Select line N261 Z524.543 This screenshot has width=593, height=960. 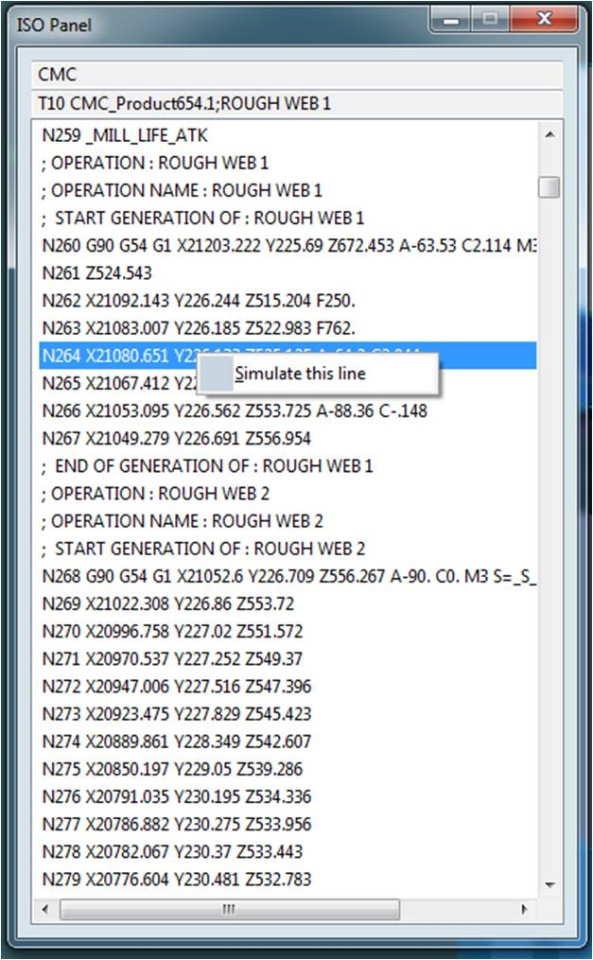pyautogui.click(x=288, y=273)
